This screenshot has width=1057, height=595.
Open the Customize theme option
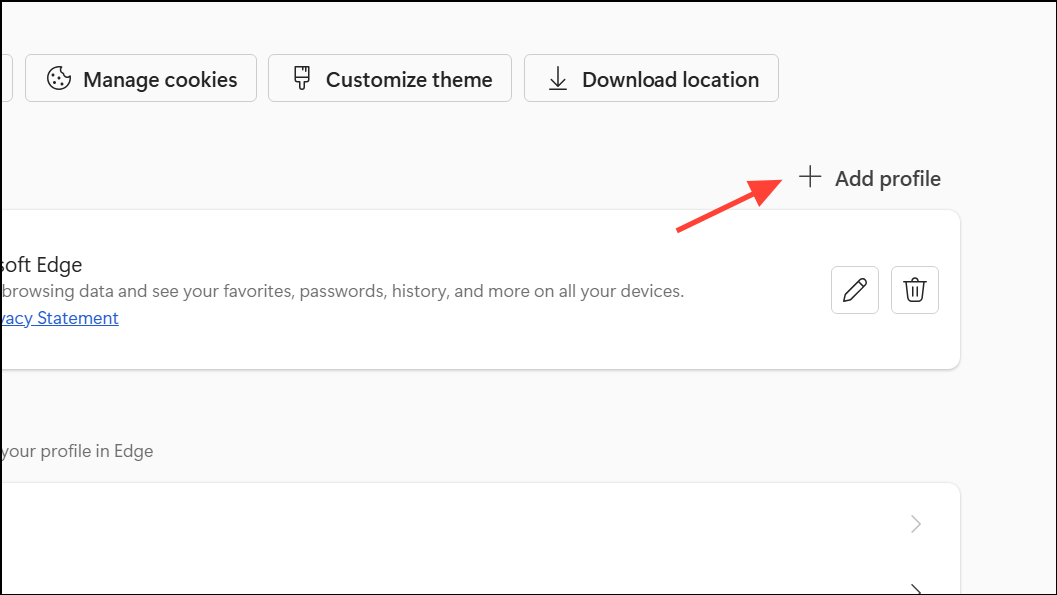390,78
